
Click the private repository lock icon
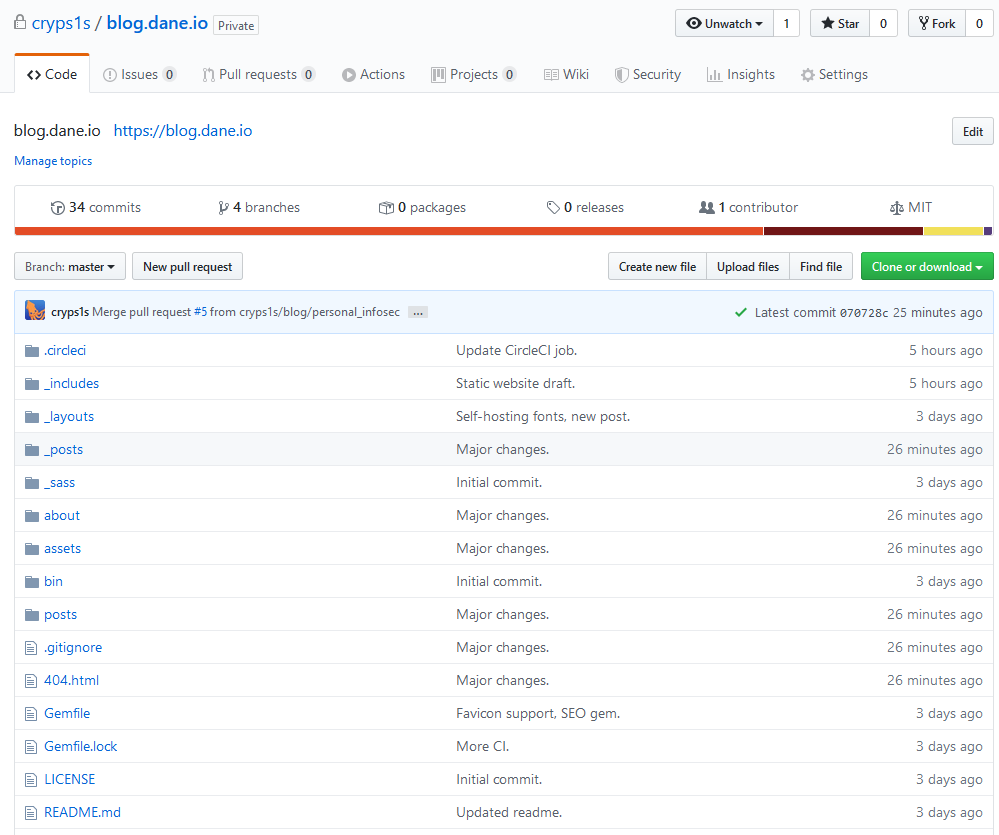20,22
